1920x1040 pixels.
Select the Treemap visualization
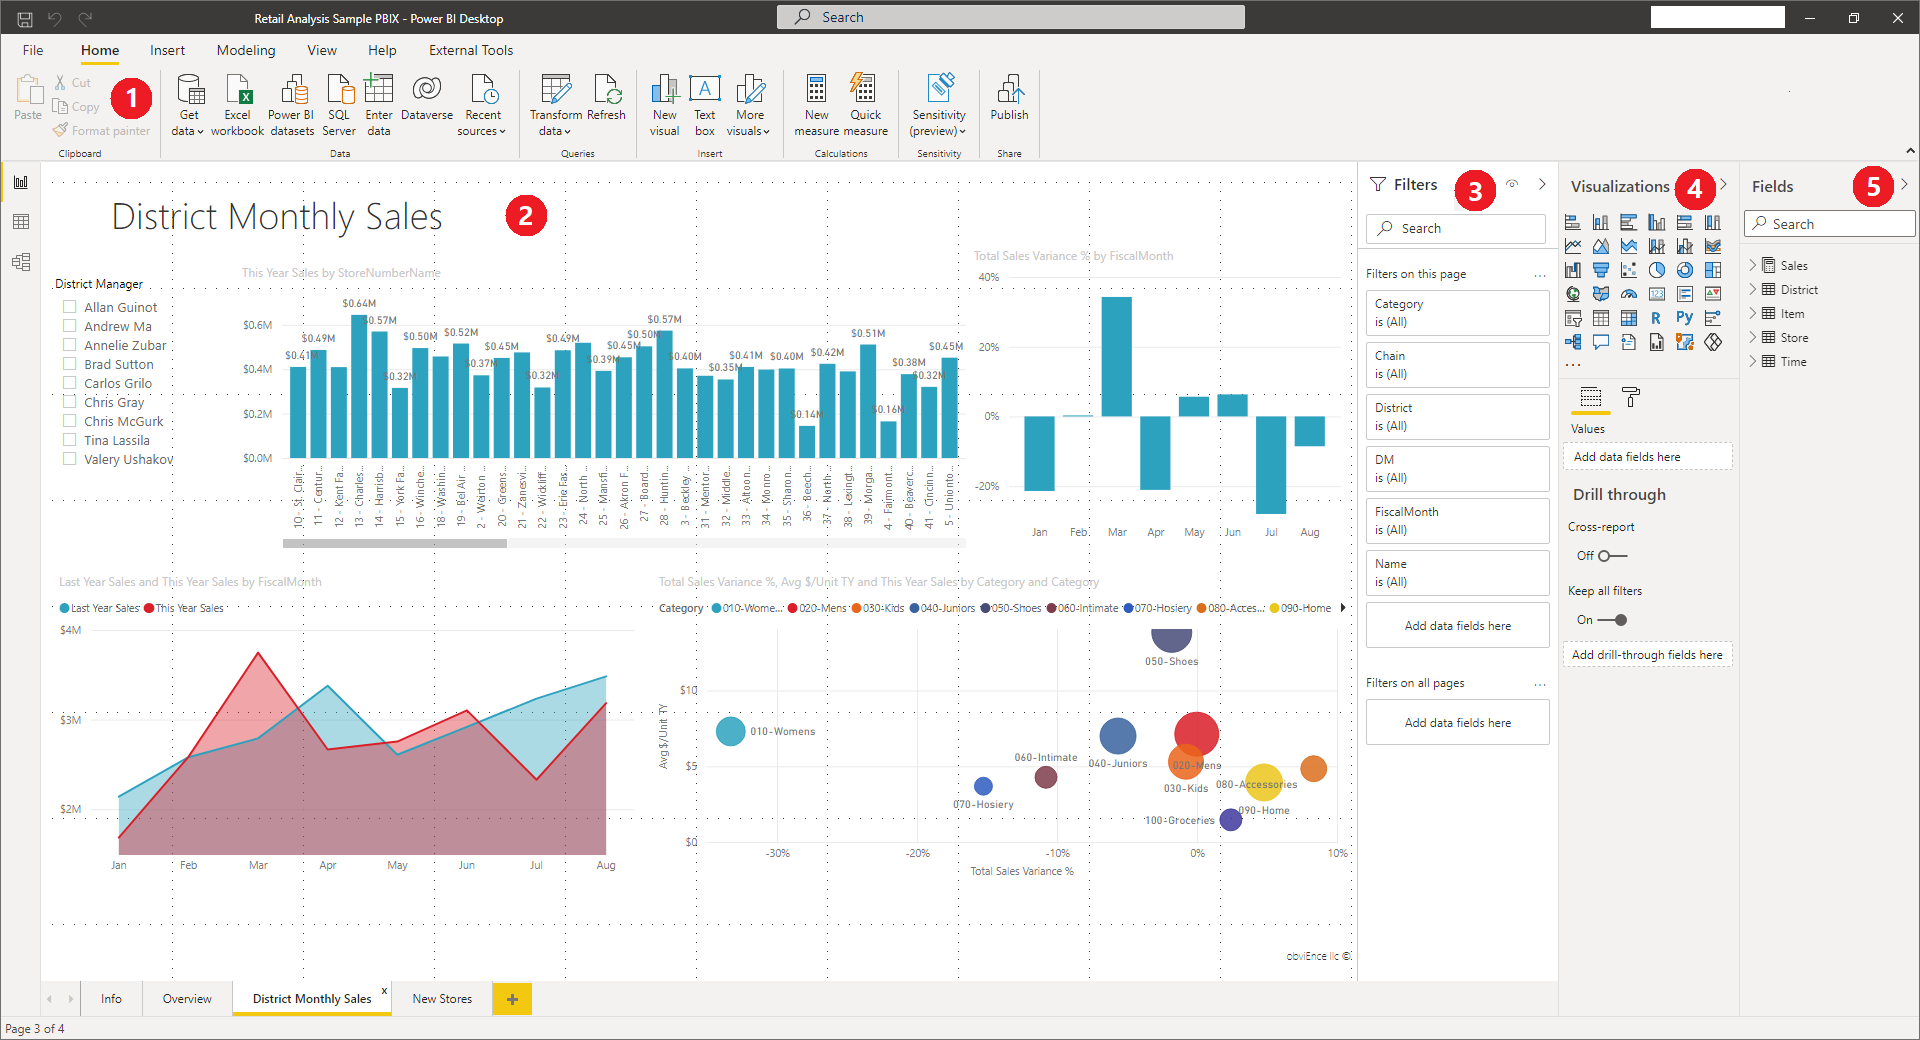(1713, 270)
